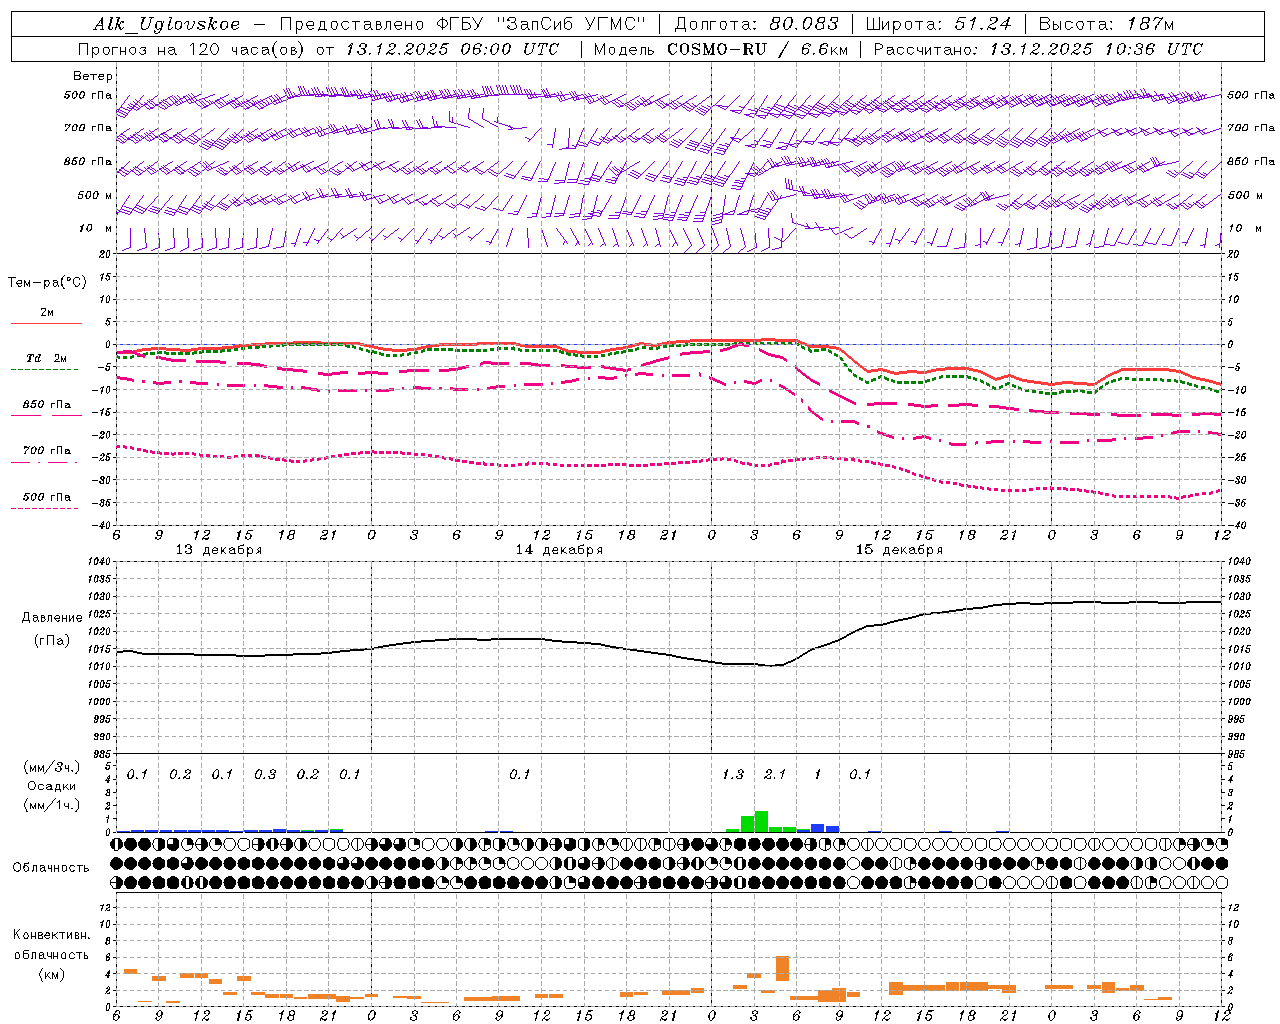Click the Td 2м legend label
Screen dimensions: 1280x1024
(46, 358)
